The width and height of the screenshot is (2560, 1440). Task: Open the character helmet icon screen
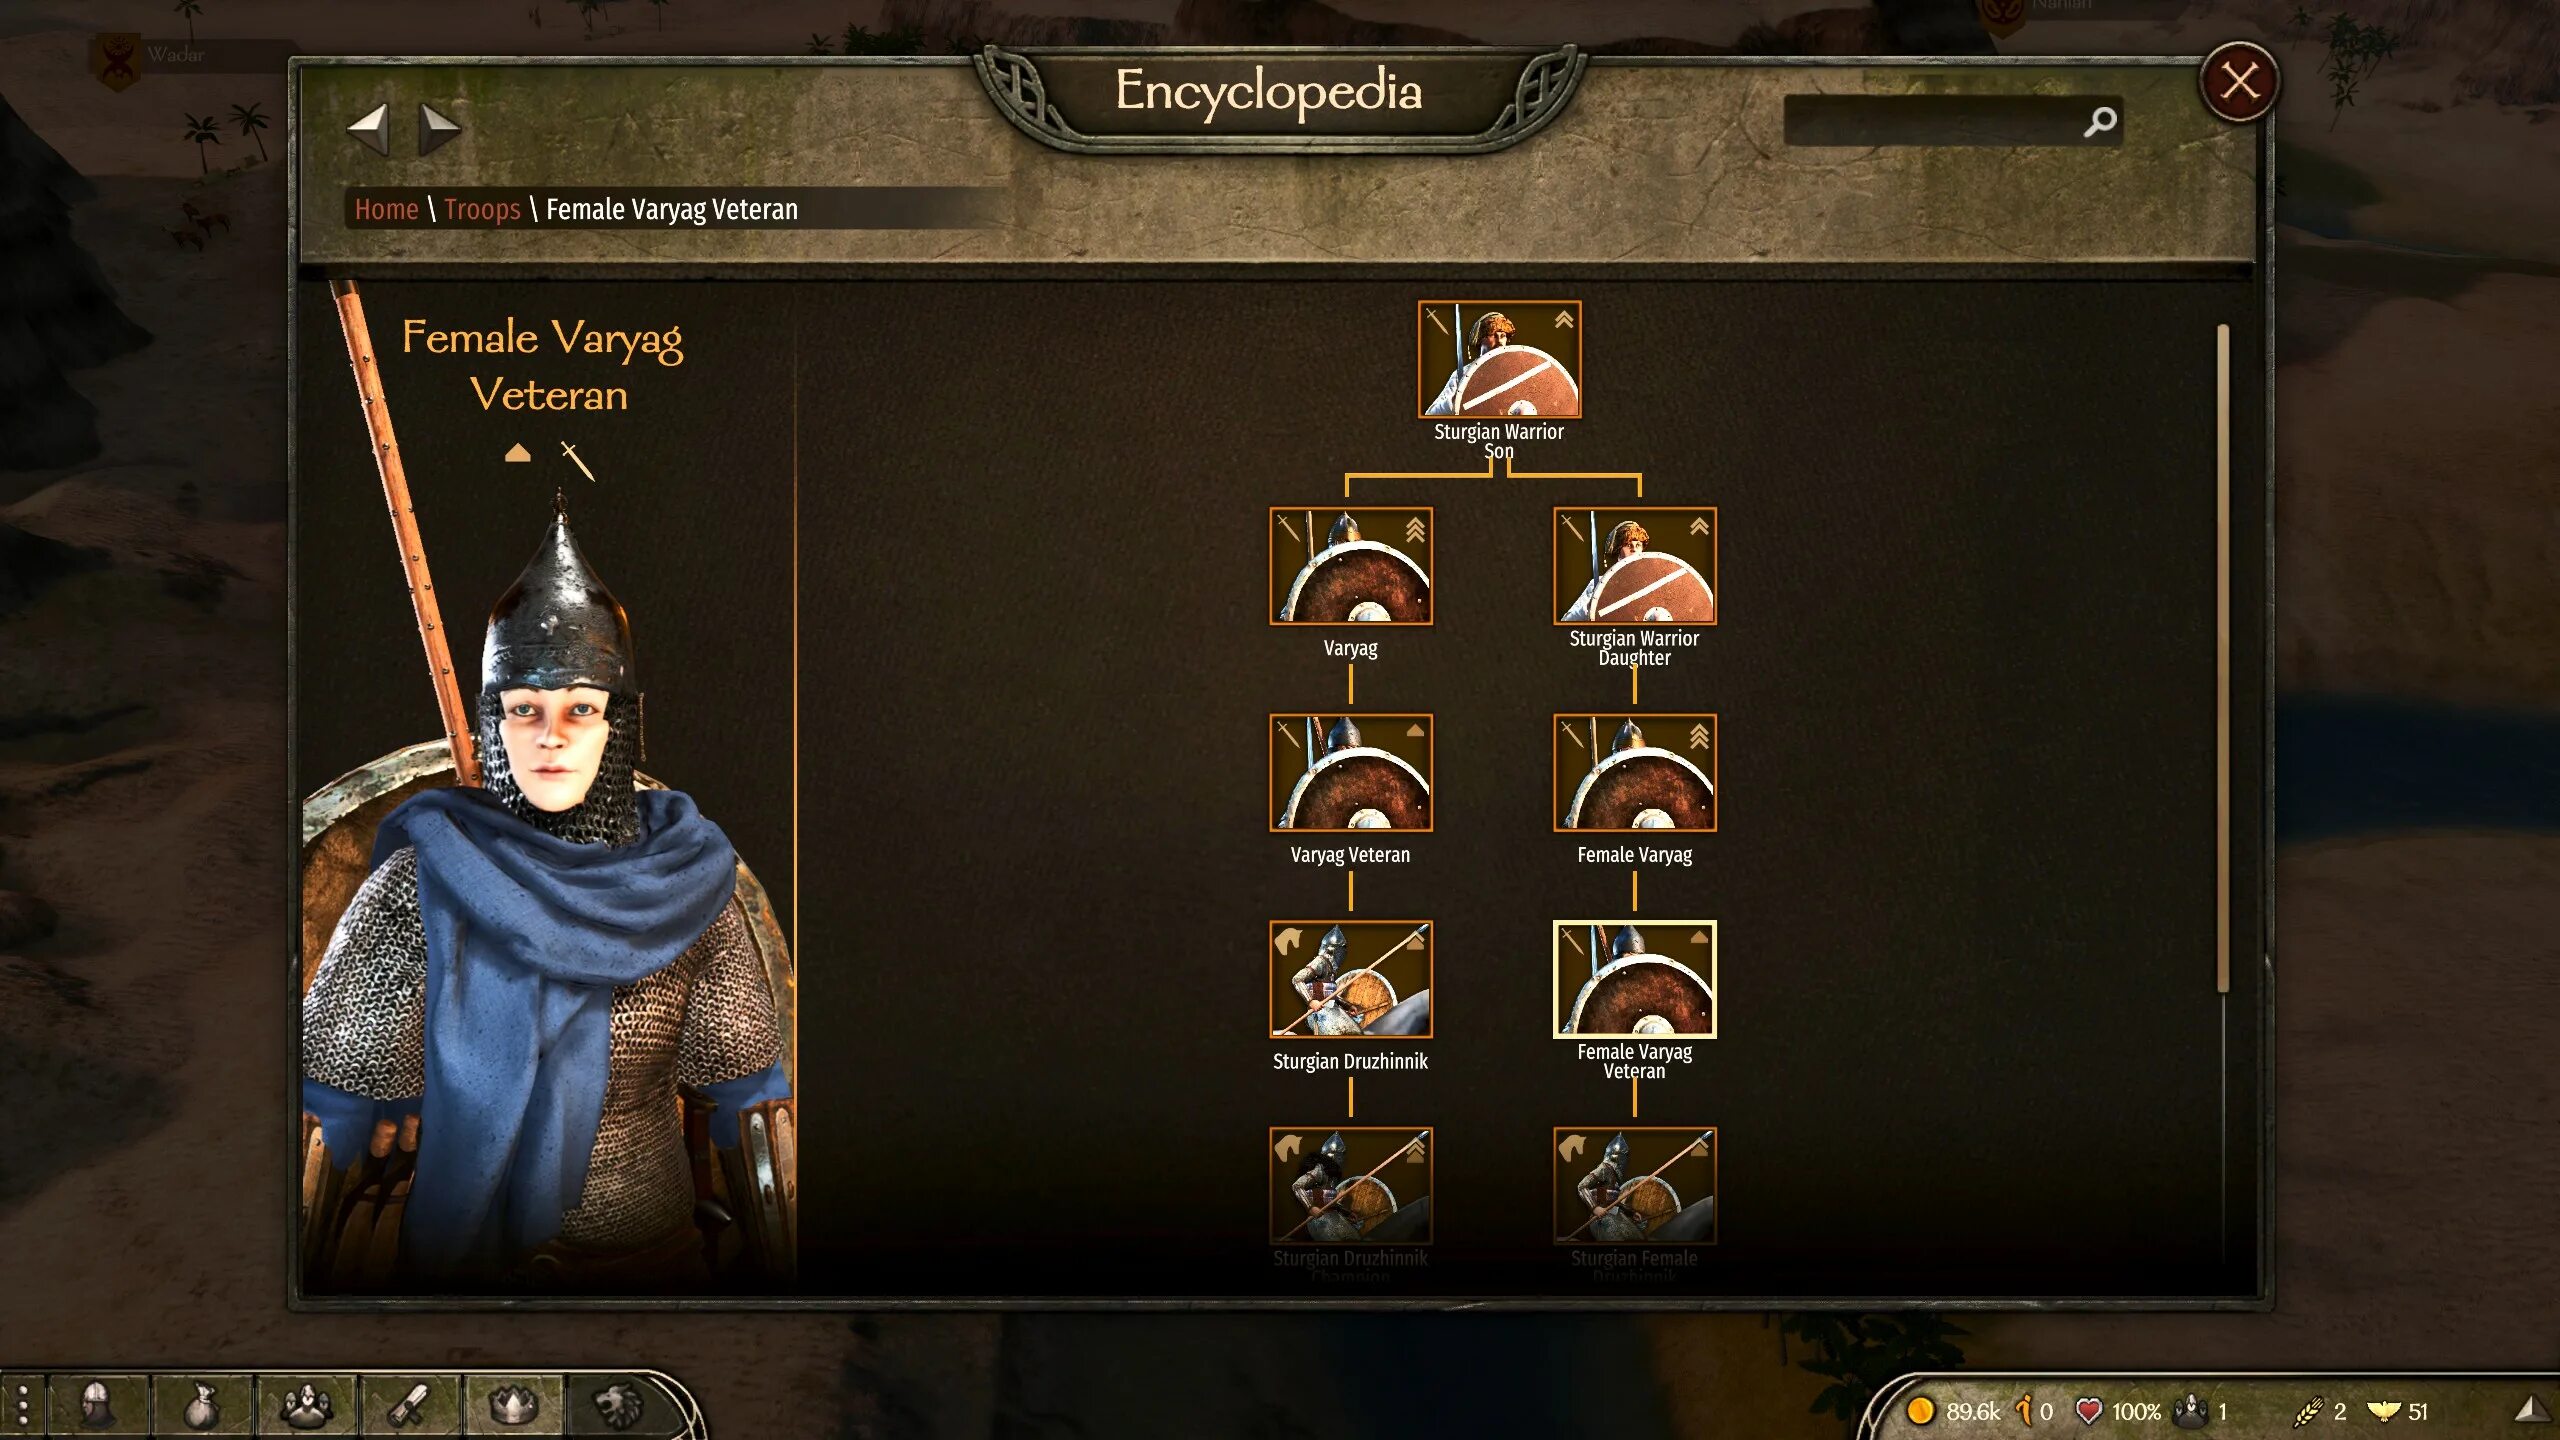[x=97, y=1407]
